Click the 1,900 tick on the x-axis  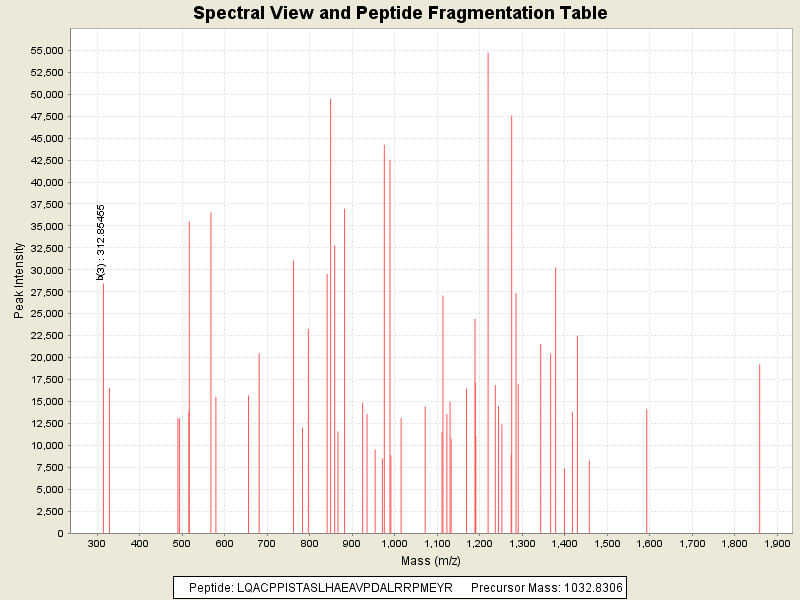click(x=777, y=544)
